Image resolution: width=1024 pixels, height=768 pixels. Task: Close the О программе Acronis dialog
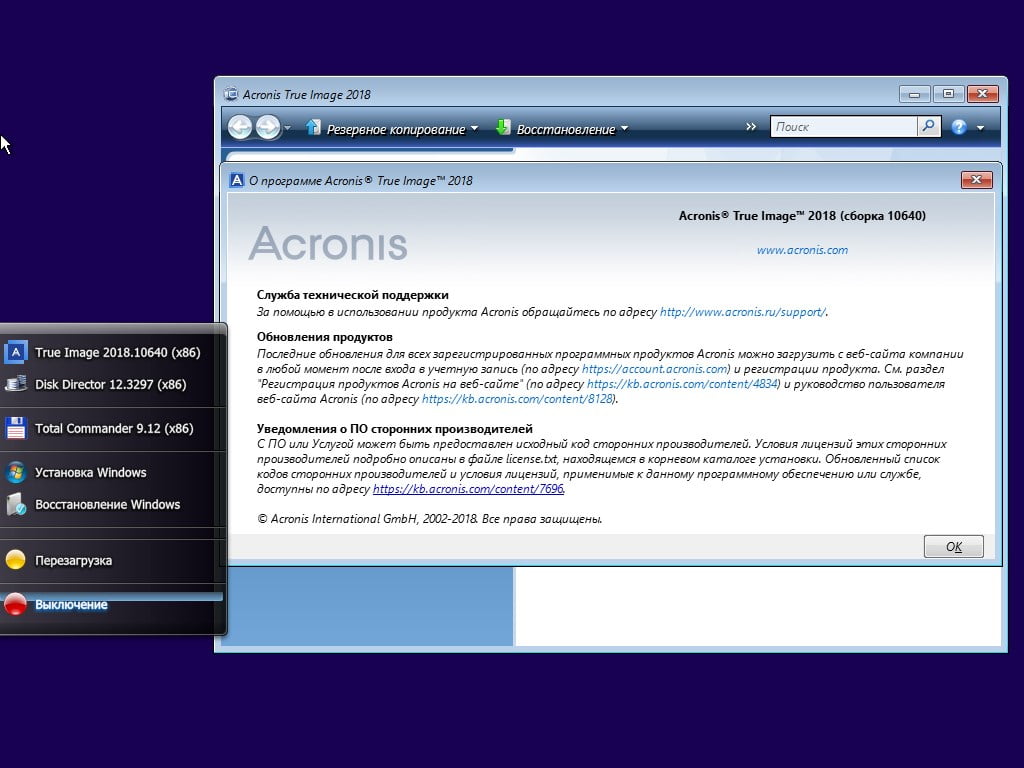pos(975,180)
